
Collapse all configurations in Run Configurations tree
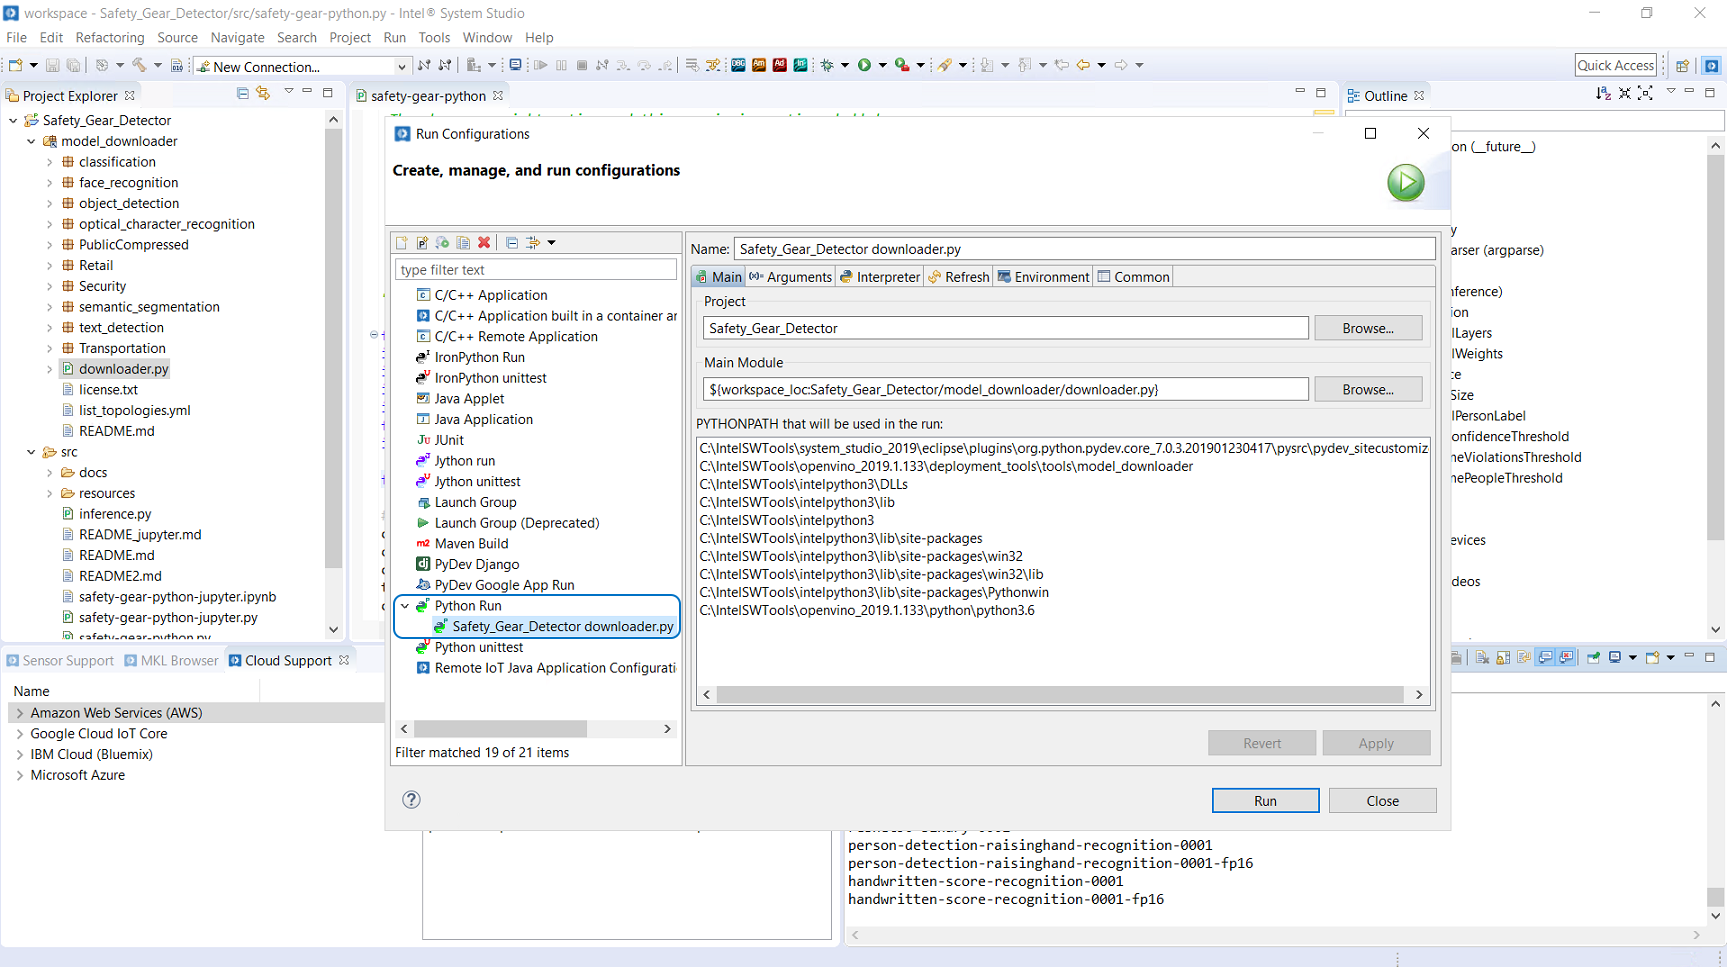pyautogui.click(x=512, y=243)
